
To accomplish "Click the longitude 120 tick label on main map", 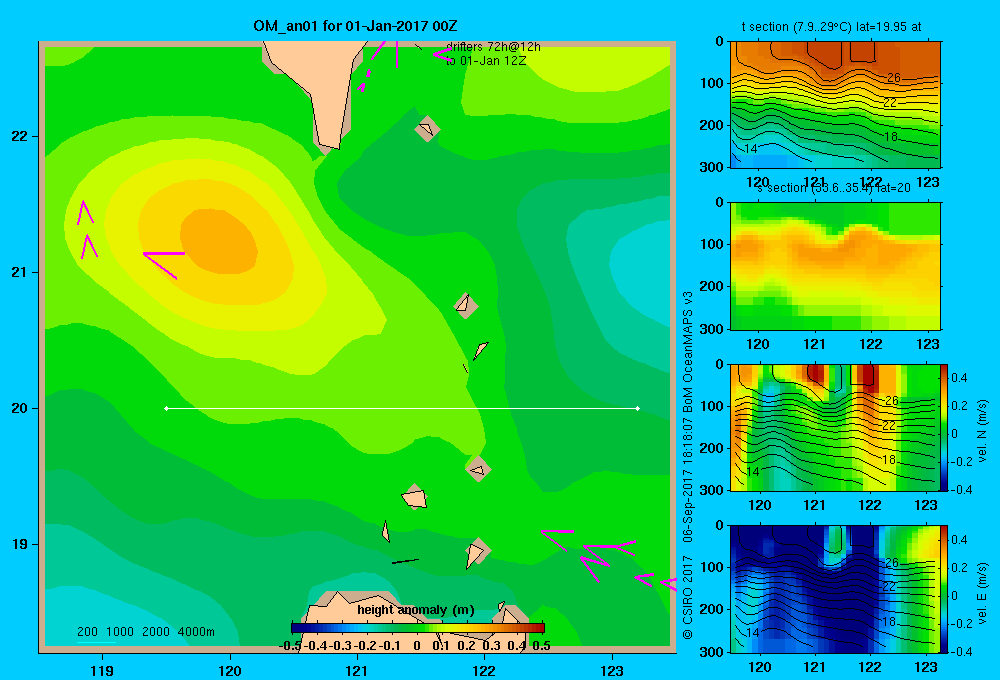I will click(x=230, y=671).
